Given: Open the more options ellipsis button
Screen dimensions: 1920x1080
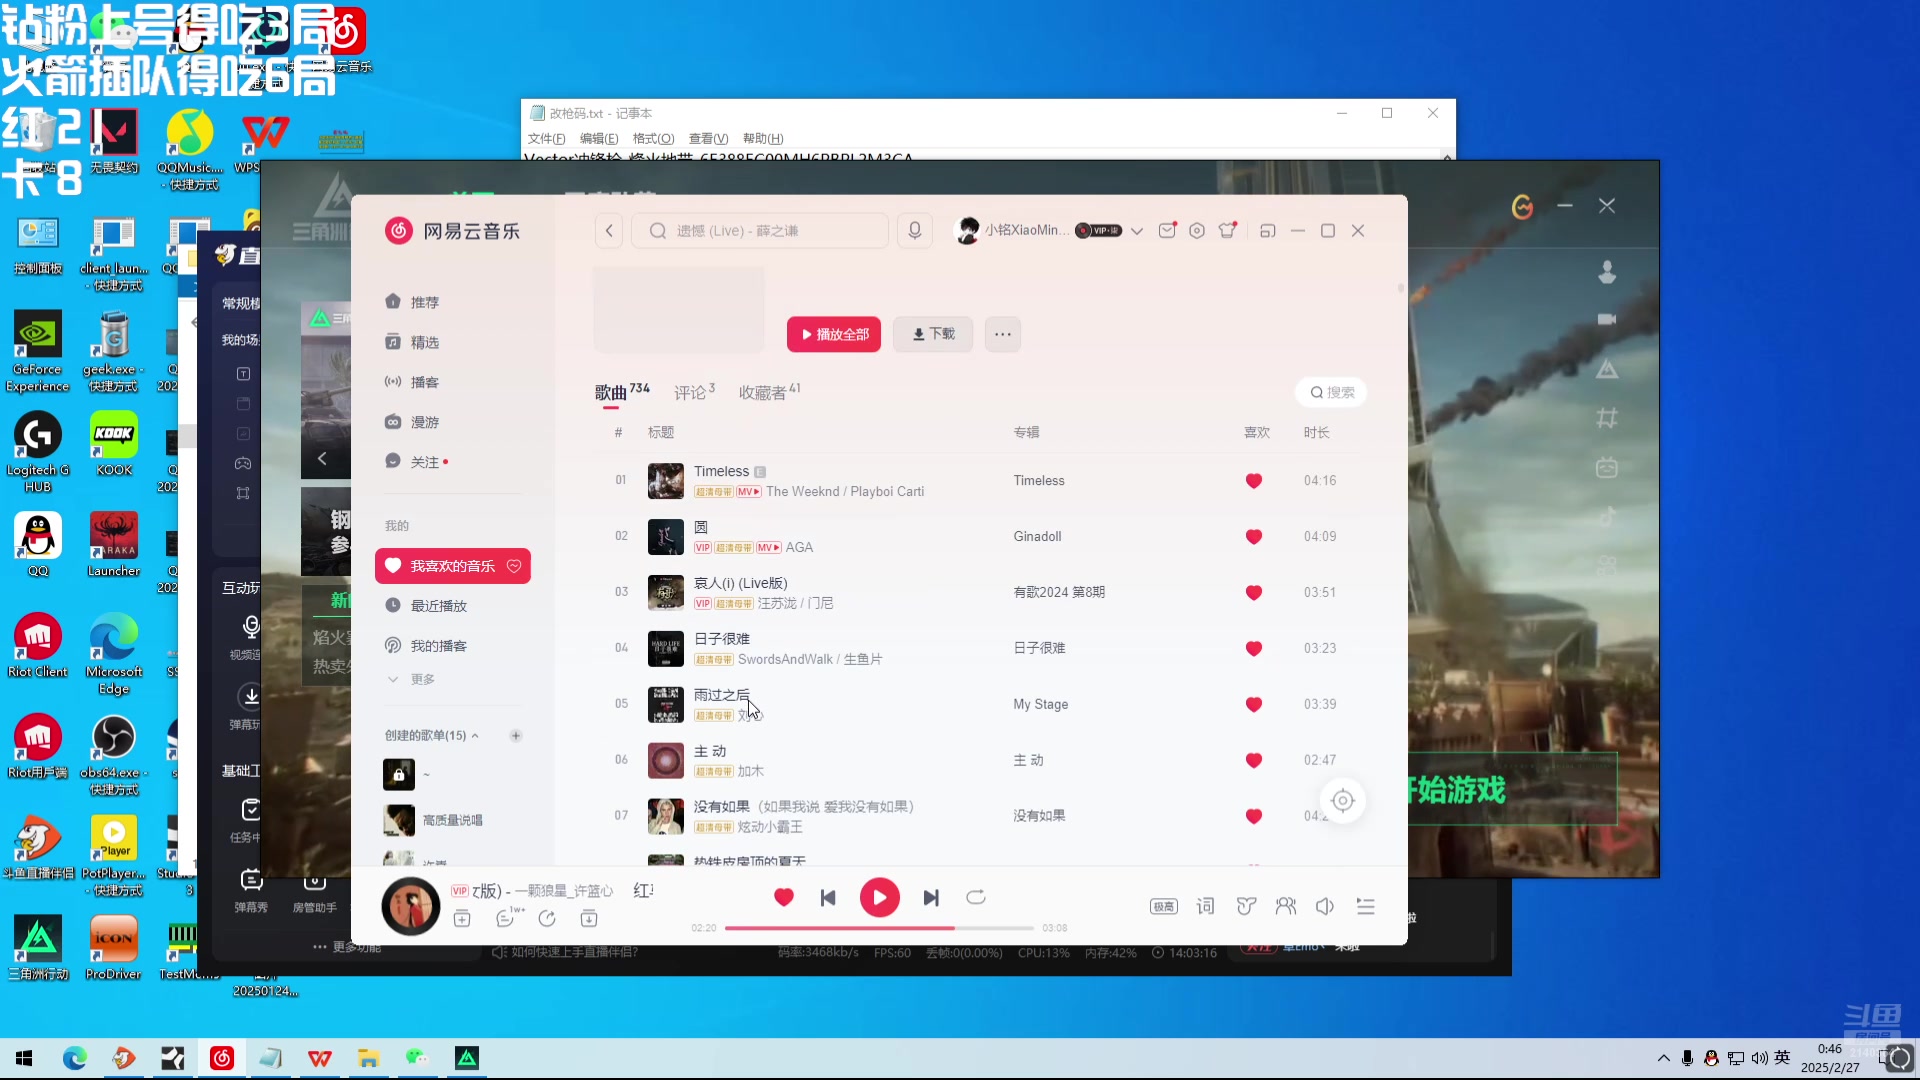Looking at the screenshot, I should click(1003, 334).
